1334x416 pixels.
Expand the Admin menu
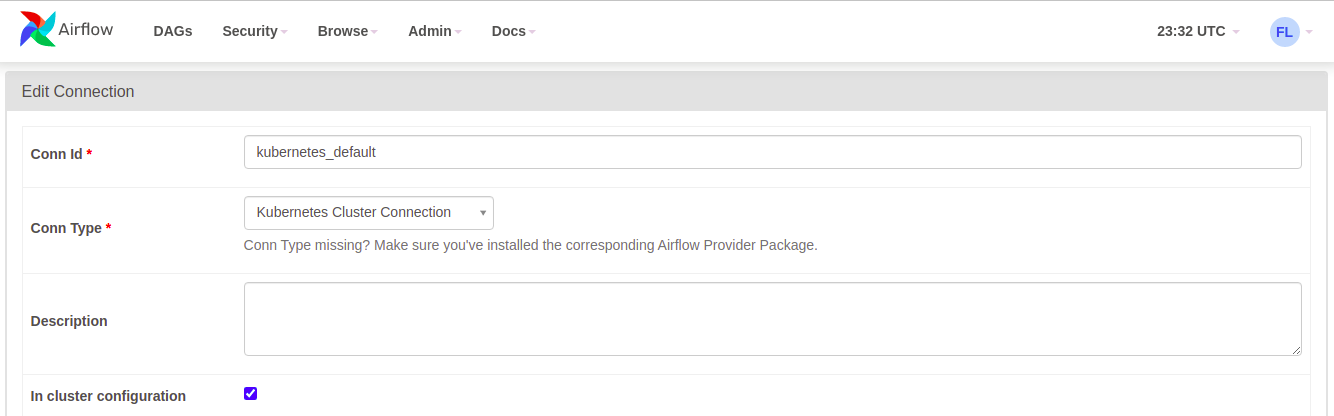click(435, 31)
